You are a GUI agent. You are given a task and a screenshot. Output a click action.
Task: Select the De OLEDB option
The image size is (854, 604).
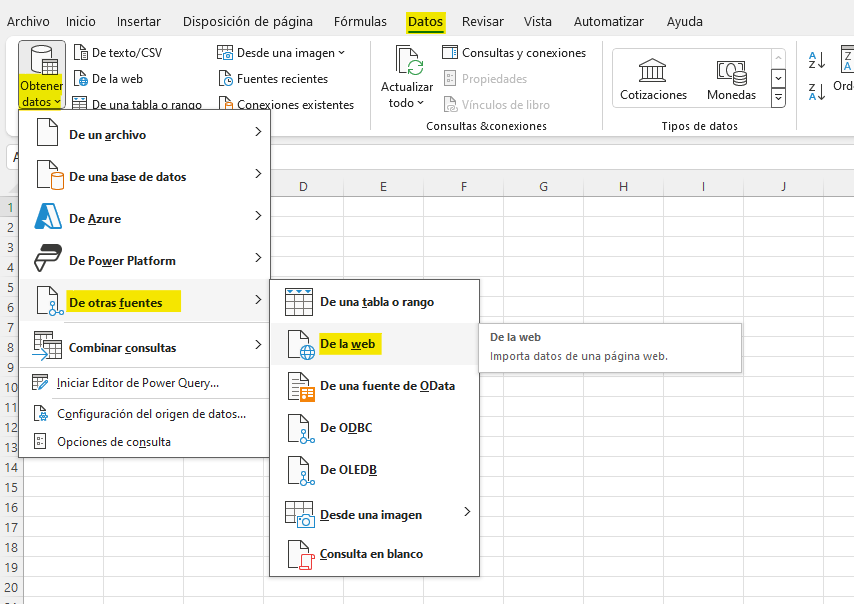[375, 470]
